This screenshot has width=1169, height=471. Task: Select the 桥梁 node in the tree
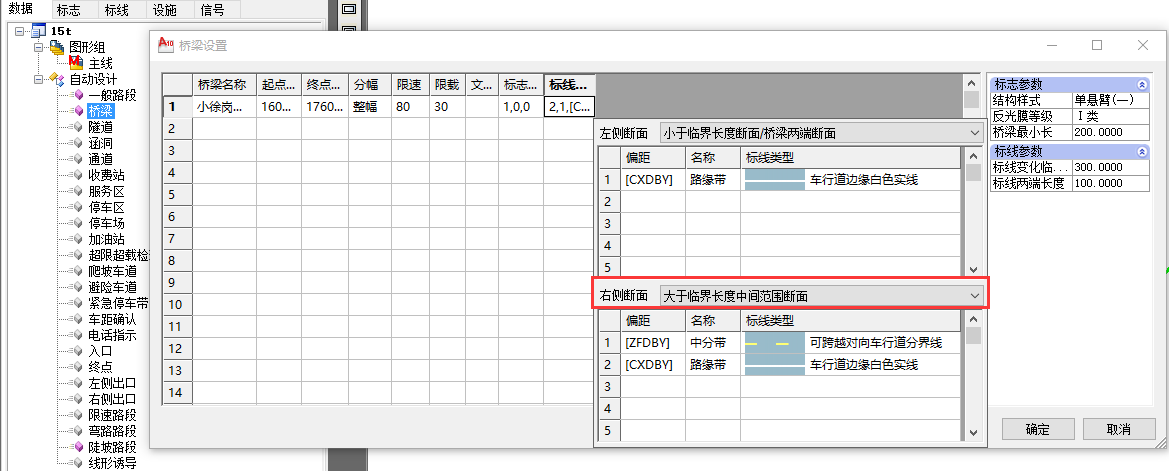[x=100, y=111]
